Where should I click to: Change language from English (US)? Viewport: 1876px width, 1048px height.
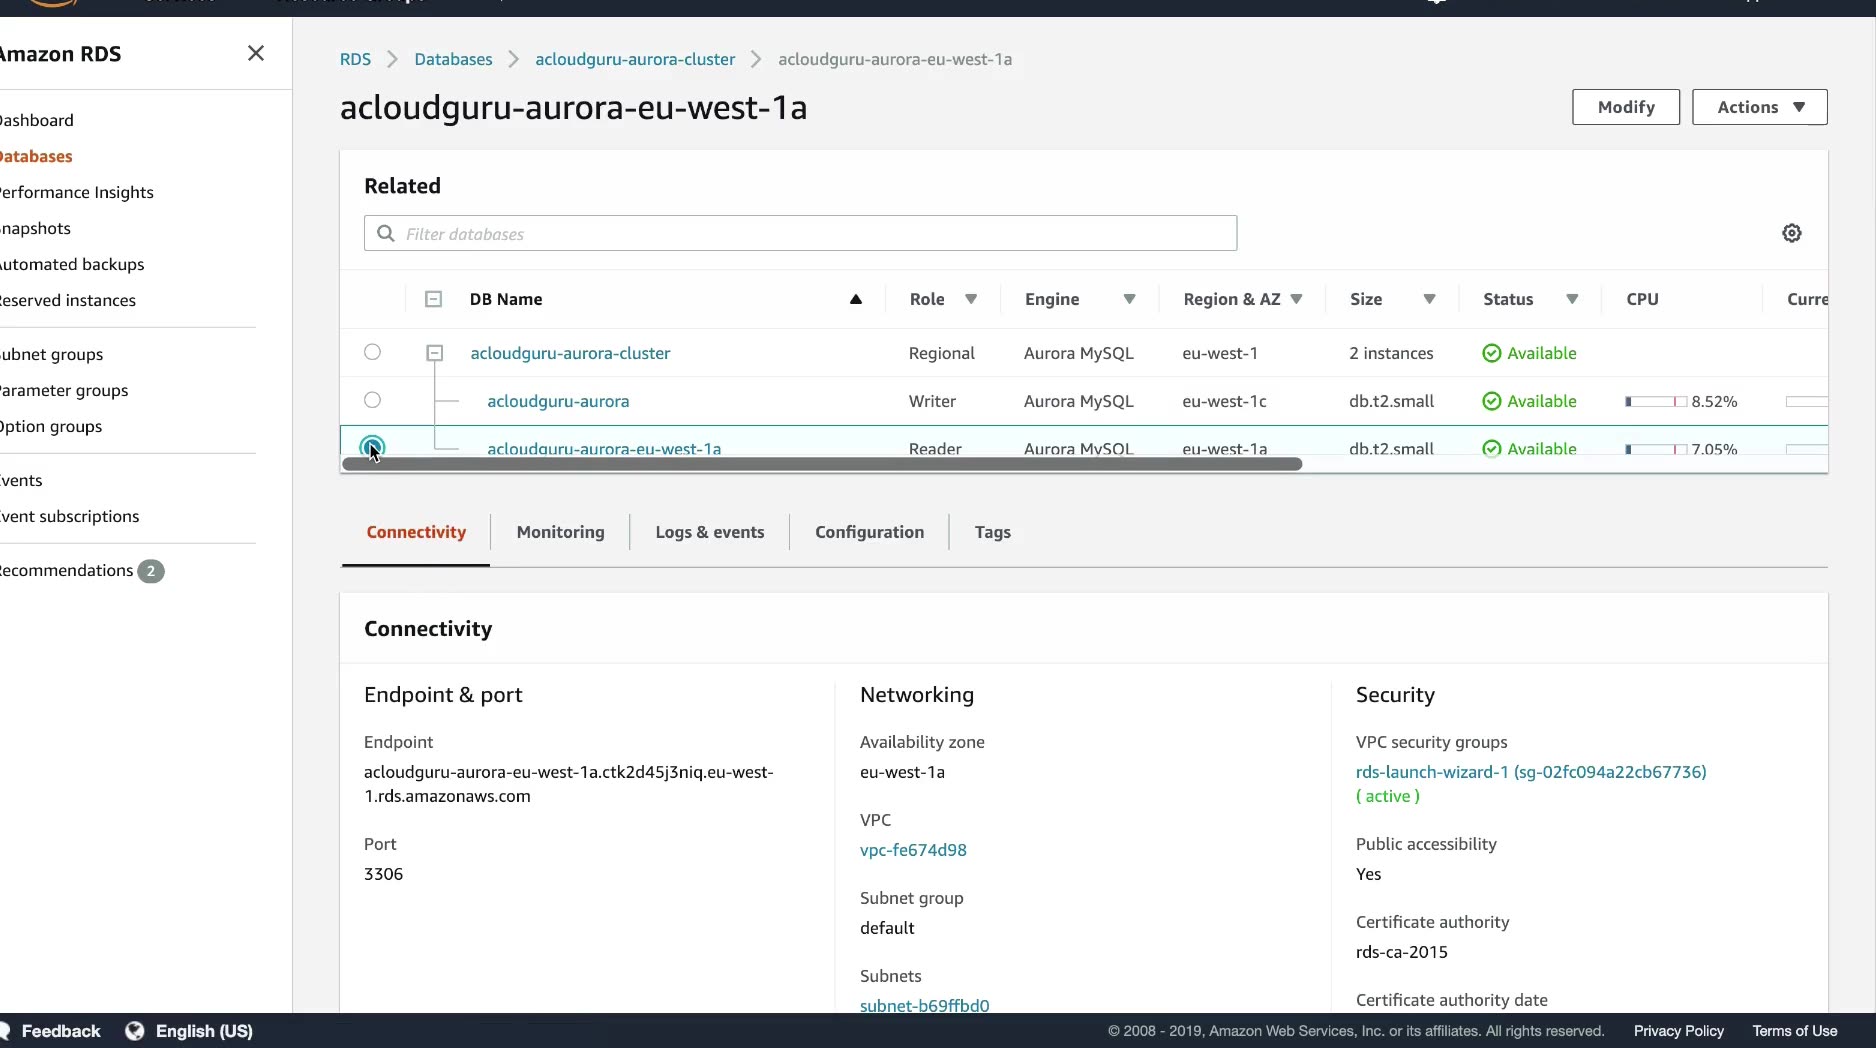point(204,1031)
